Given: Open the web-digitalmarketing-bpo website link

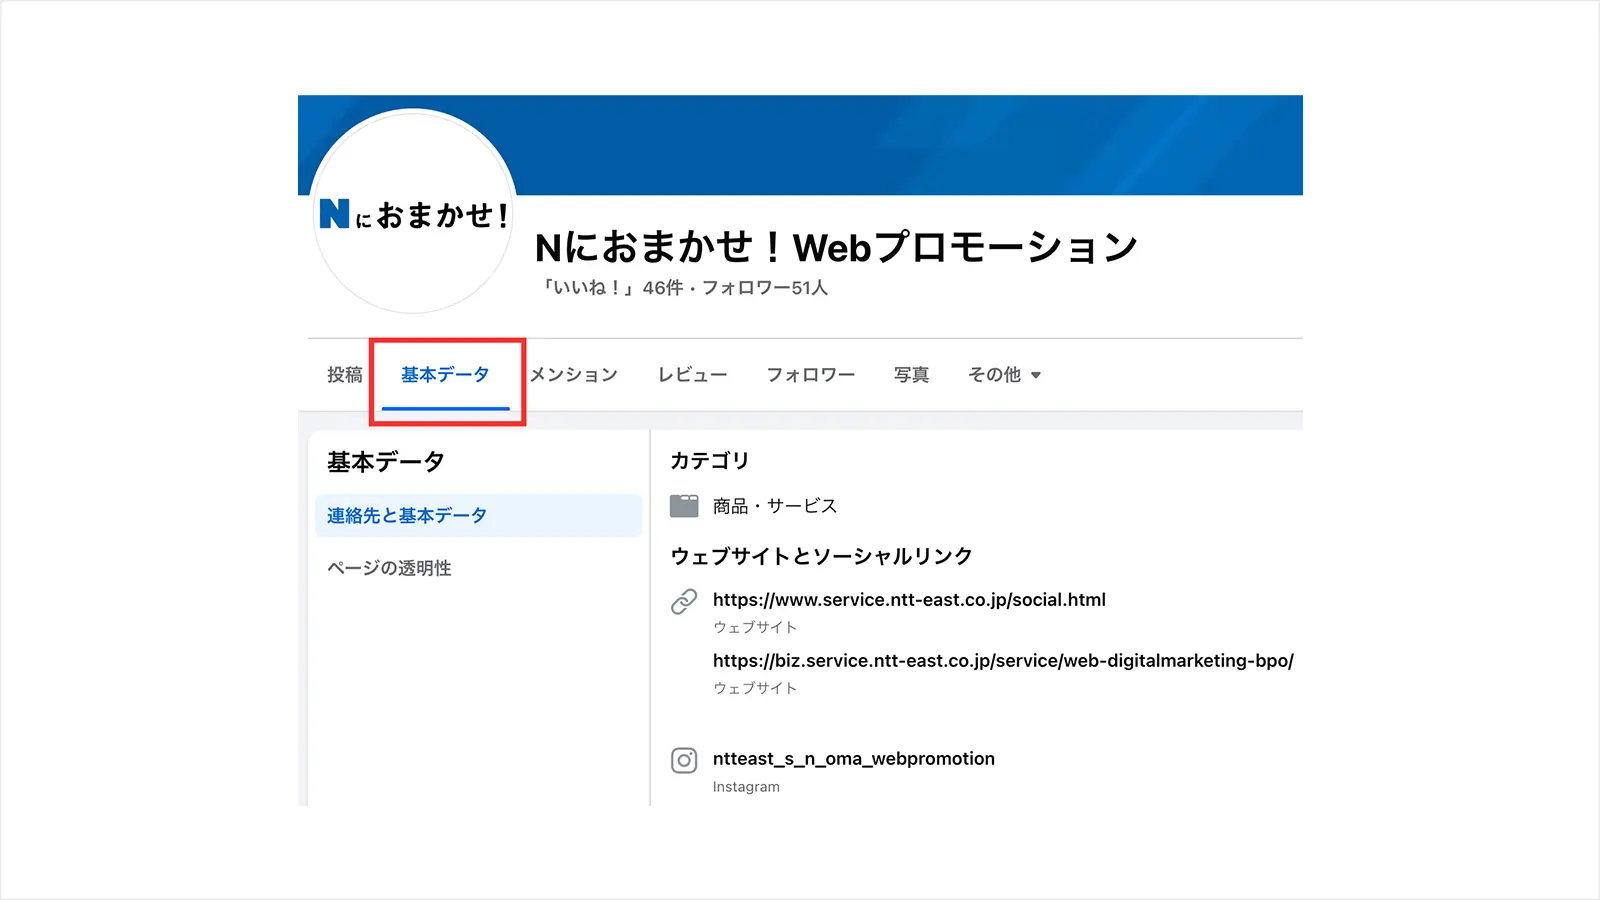Looking at the screenshot, I should 1003,661.
